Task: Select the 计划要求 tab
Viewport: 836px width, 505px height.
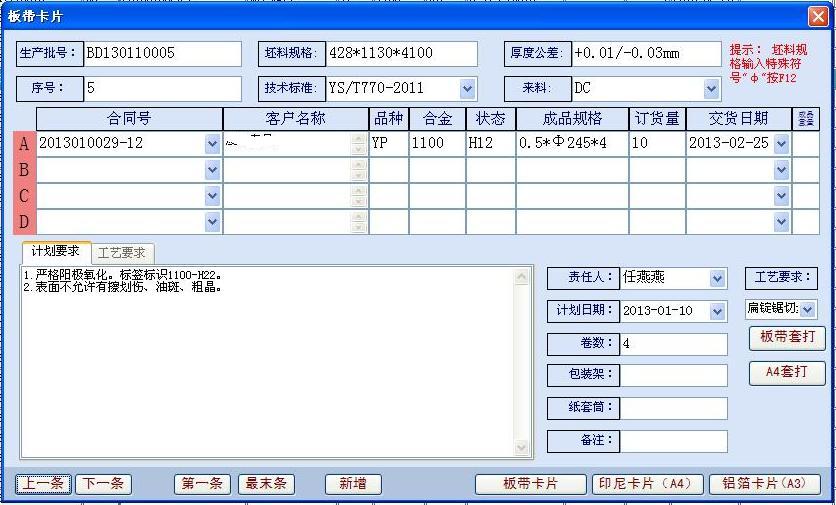Action: [x=56, y=251]
